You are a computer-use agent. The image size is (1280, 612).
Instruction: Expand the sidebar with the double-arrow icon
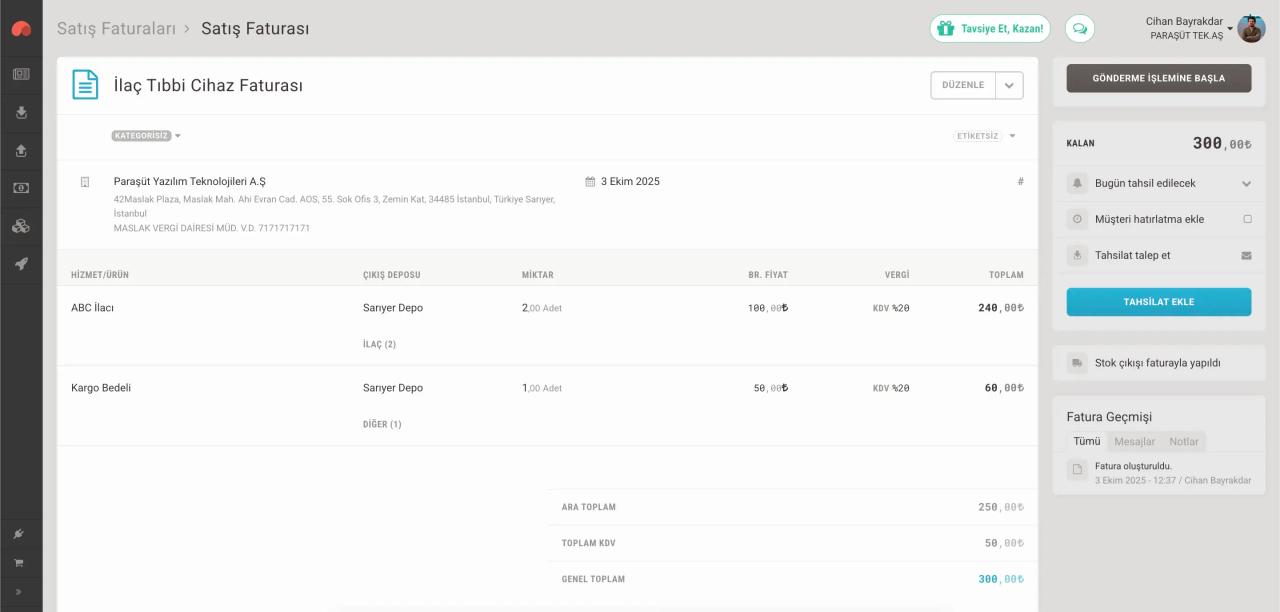(x=19, y=592)
